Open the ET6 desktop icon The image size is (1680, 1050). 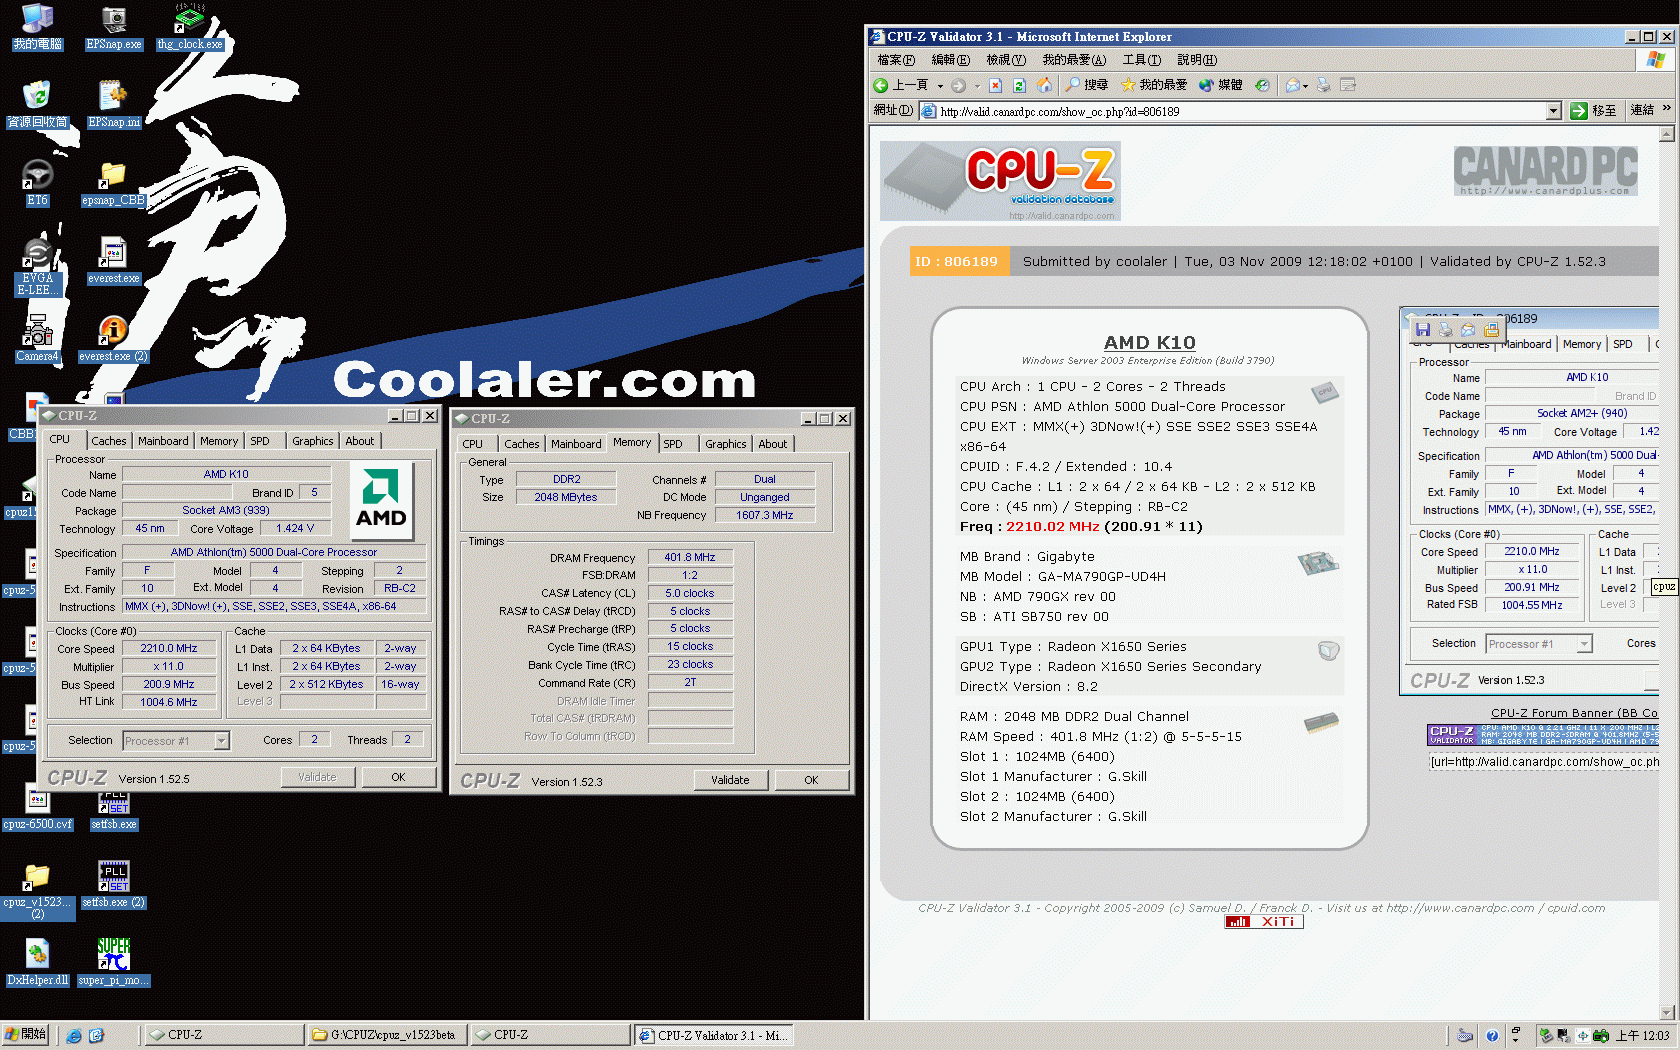coord(37,183)
